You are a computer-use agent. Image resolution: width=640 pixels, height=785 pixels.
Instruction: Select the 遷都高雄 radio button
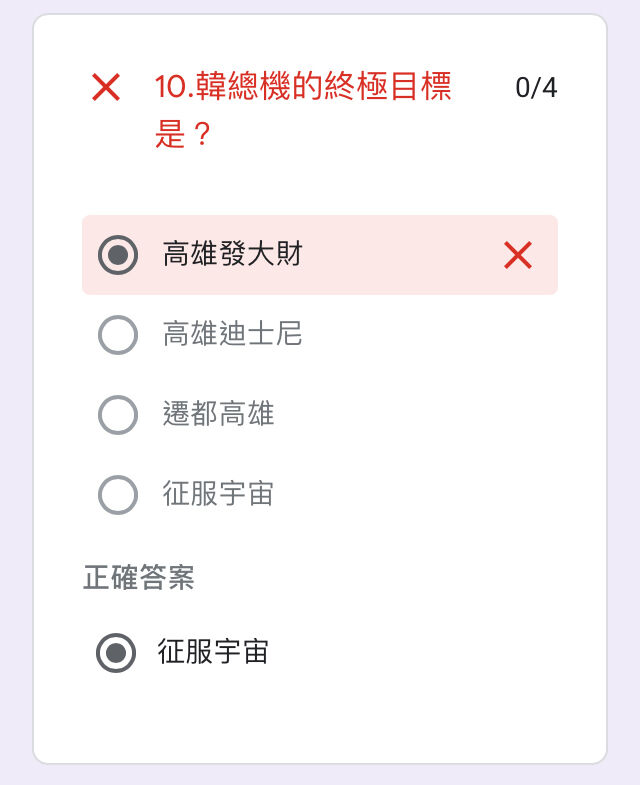[118, 415]
